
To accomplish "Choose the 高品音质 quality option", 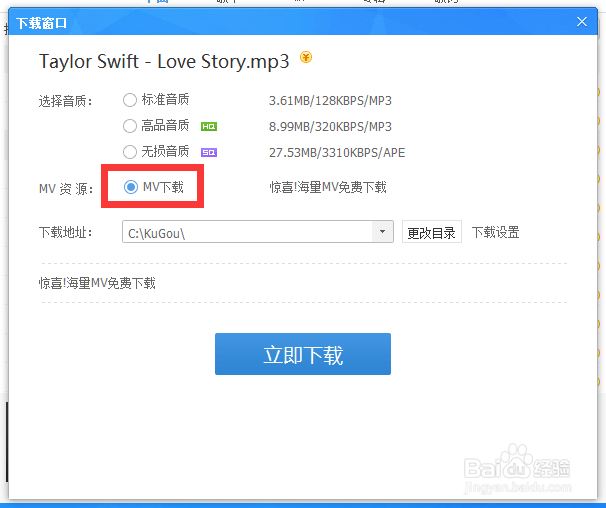I will pos(129,126).
